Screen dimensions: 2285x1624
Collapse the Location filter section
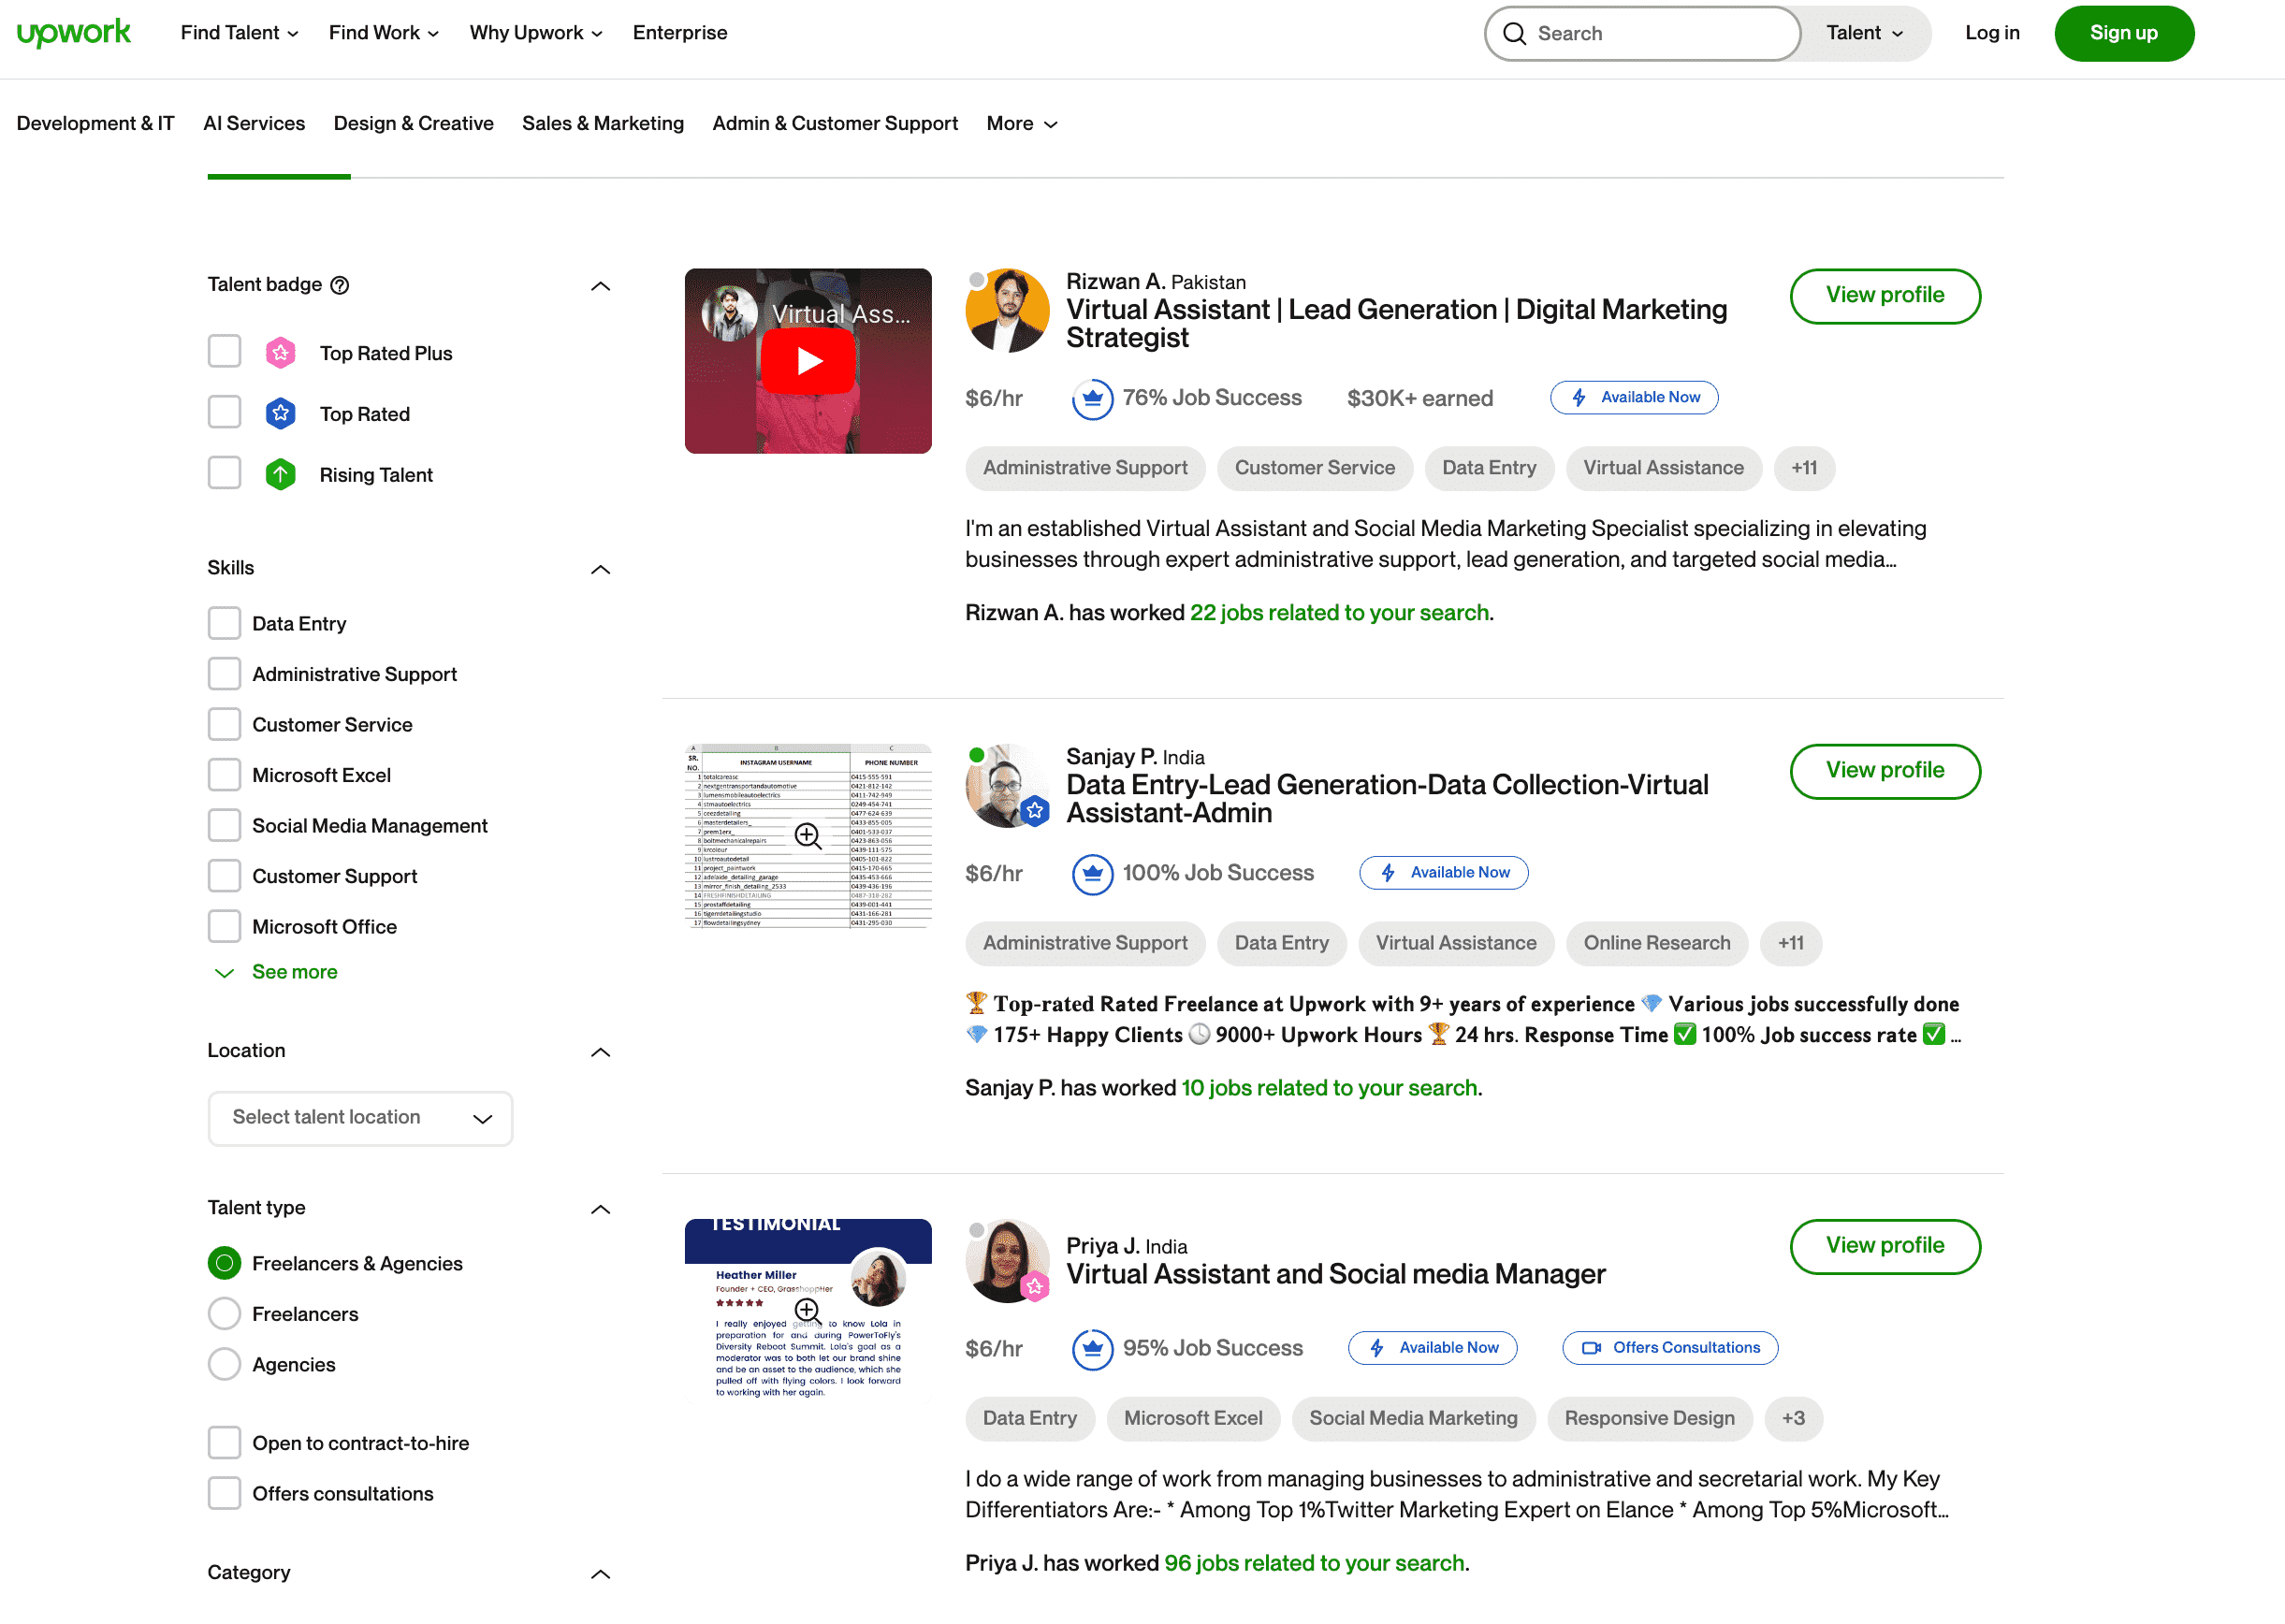coord(600,1052)
